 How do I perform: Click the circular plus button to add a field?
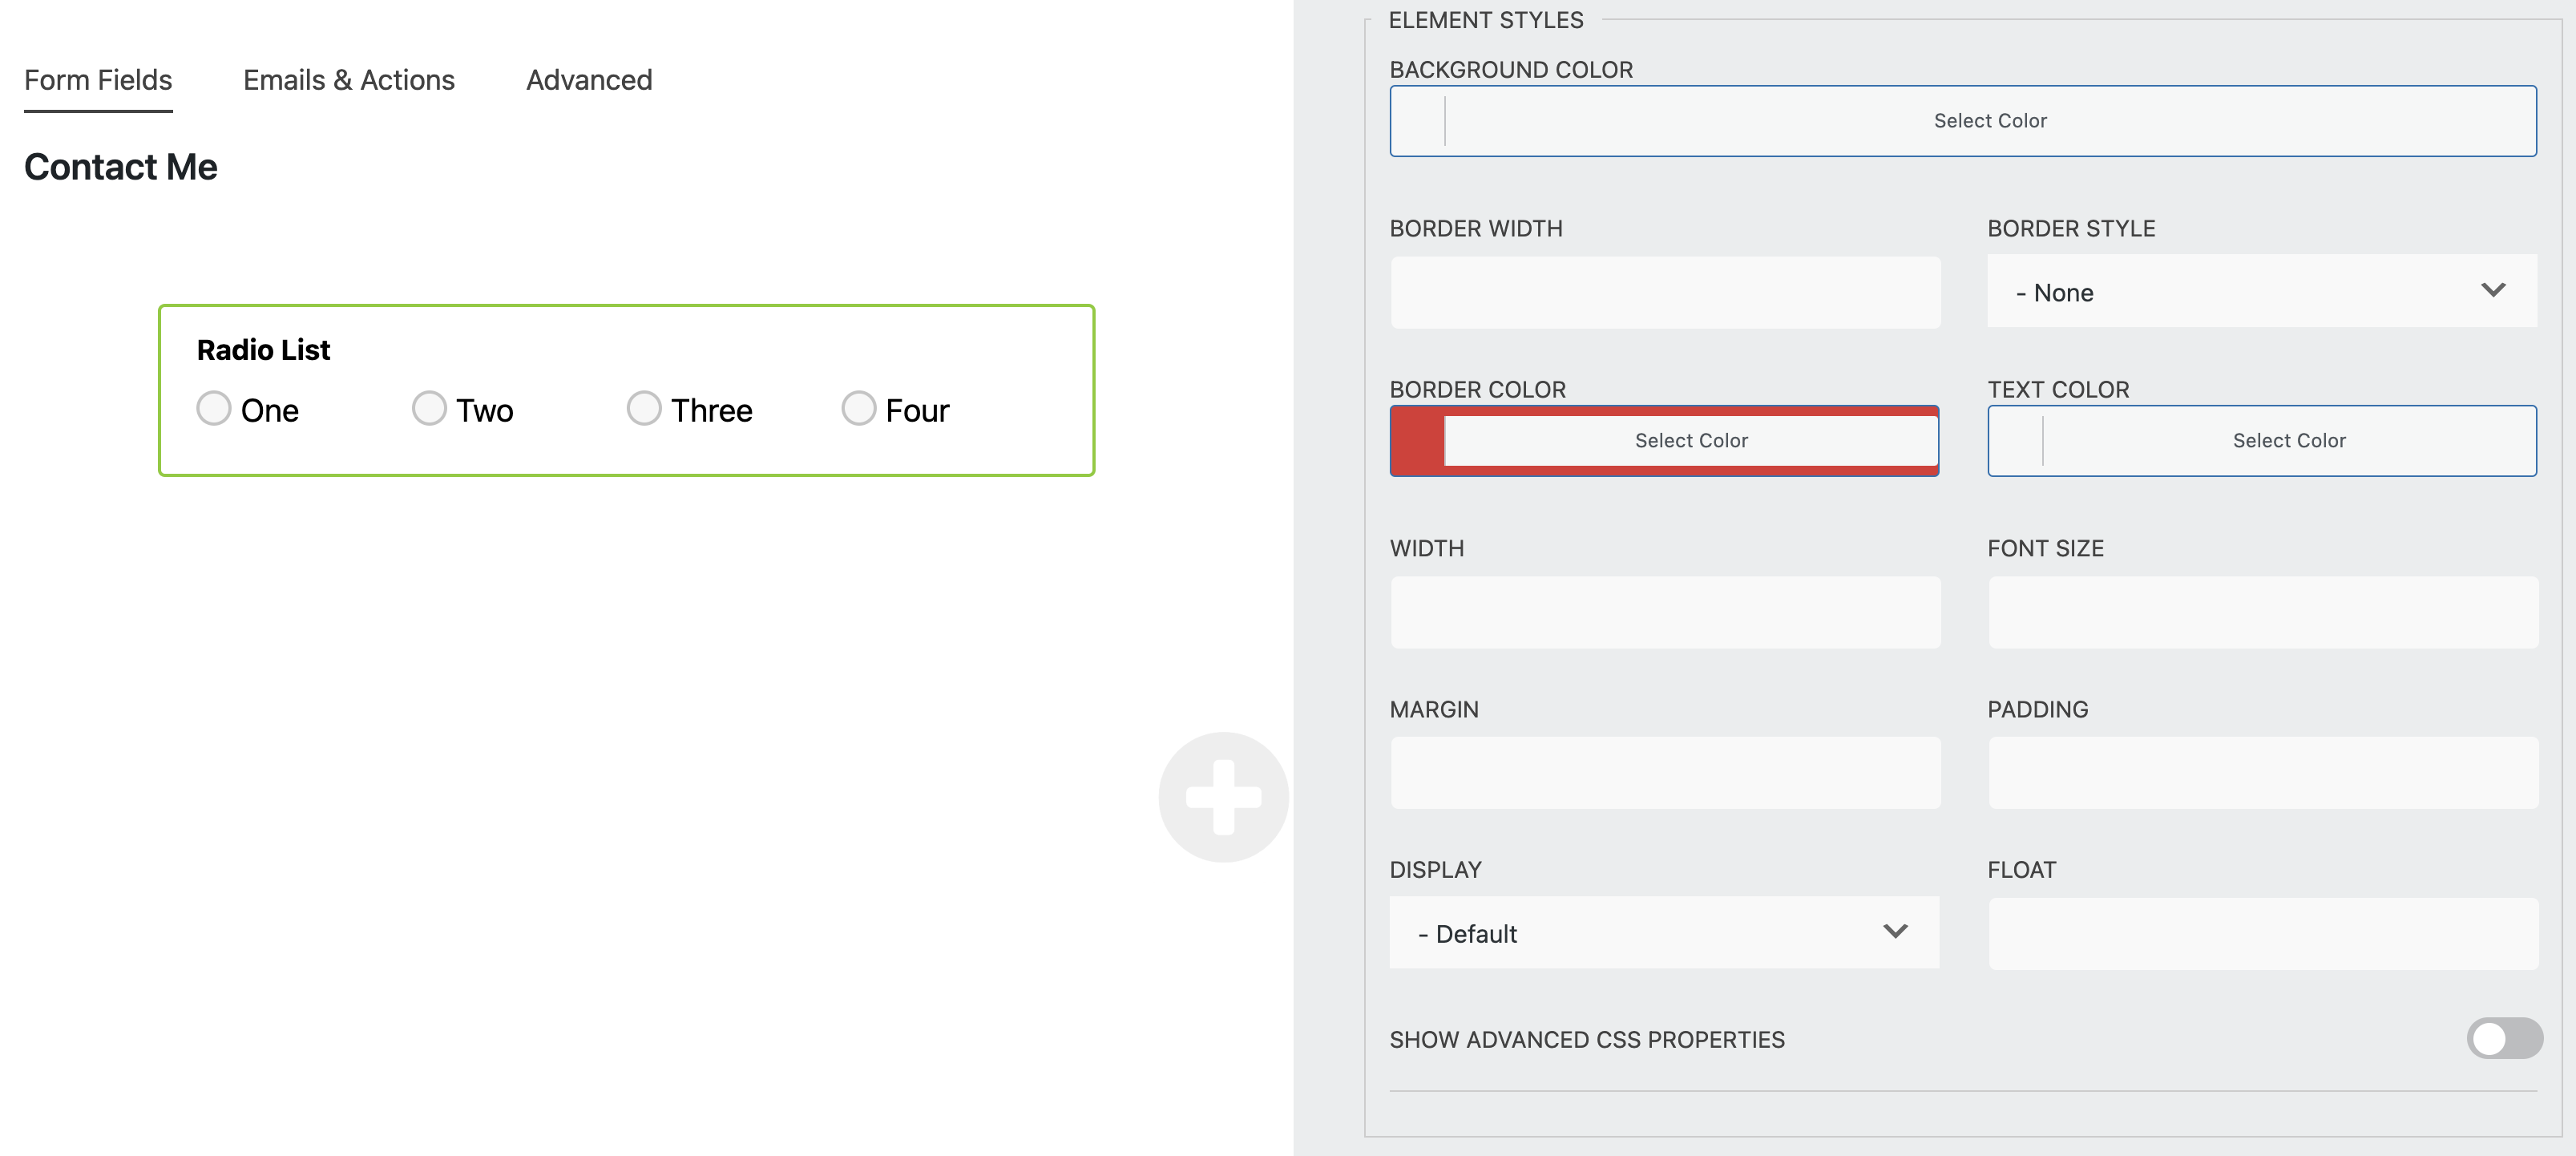click(x=1222, y=796)
